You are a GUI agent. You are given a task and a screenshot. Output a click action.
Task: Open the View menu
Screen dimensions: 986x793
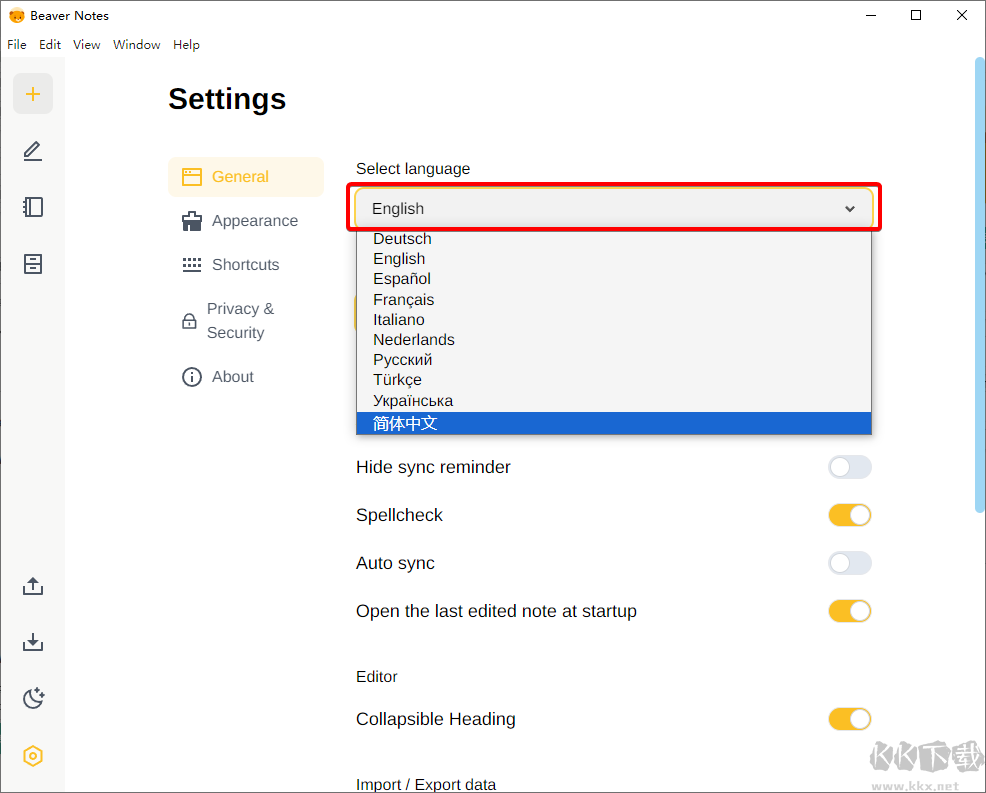point(87,45)
